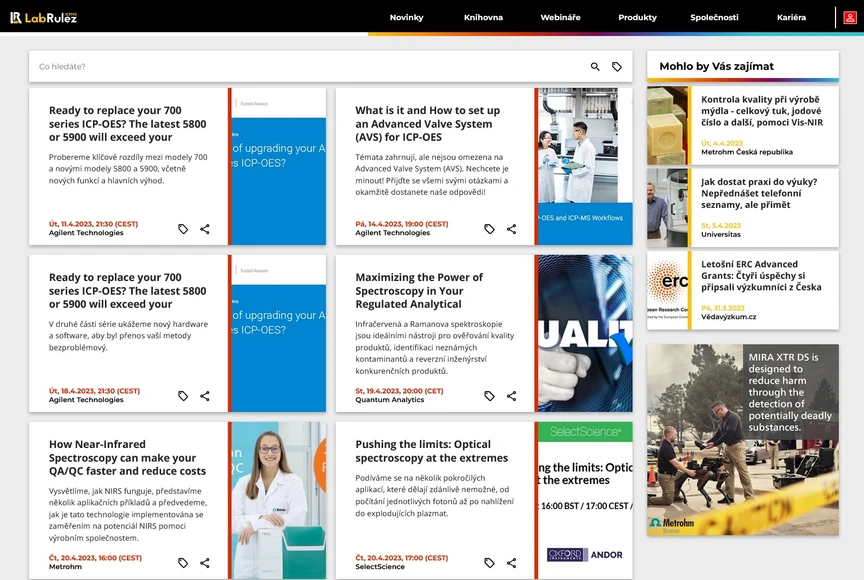Open the LabRulez logo home link
The image size is (864, 580).
click(x=44, y=18)
